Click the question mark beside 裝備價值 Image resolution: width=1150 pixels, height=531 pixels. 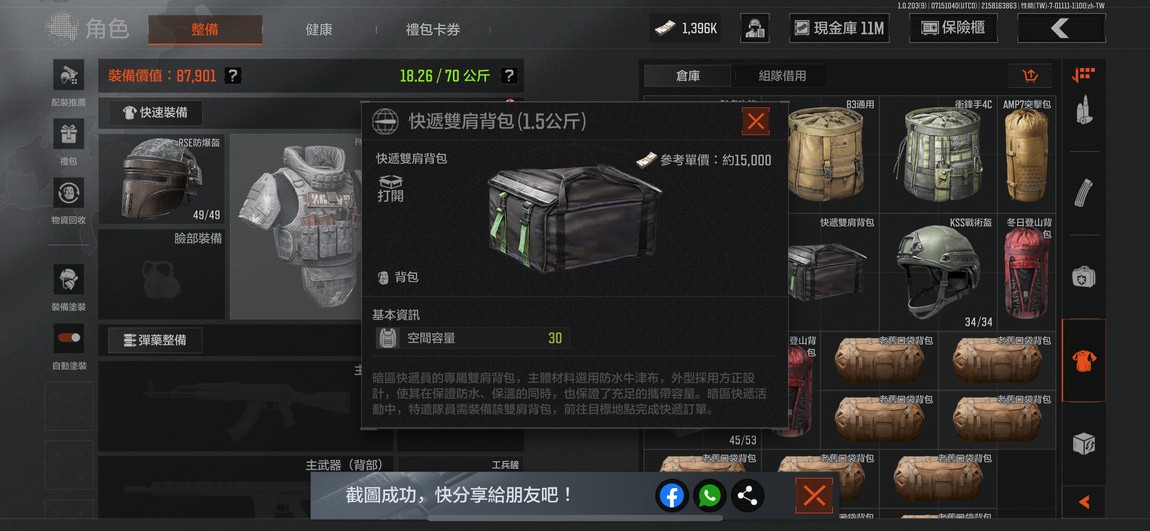point(232,76)
